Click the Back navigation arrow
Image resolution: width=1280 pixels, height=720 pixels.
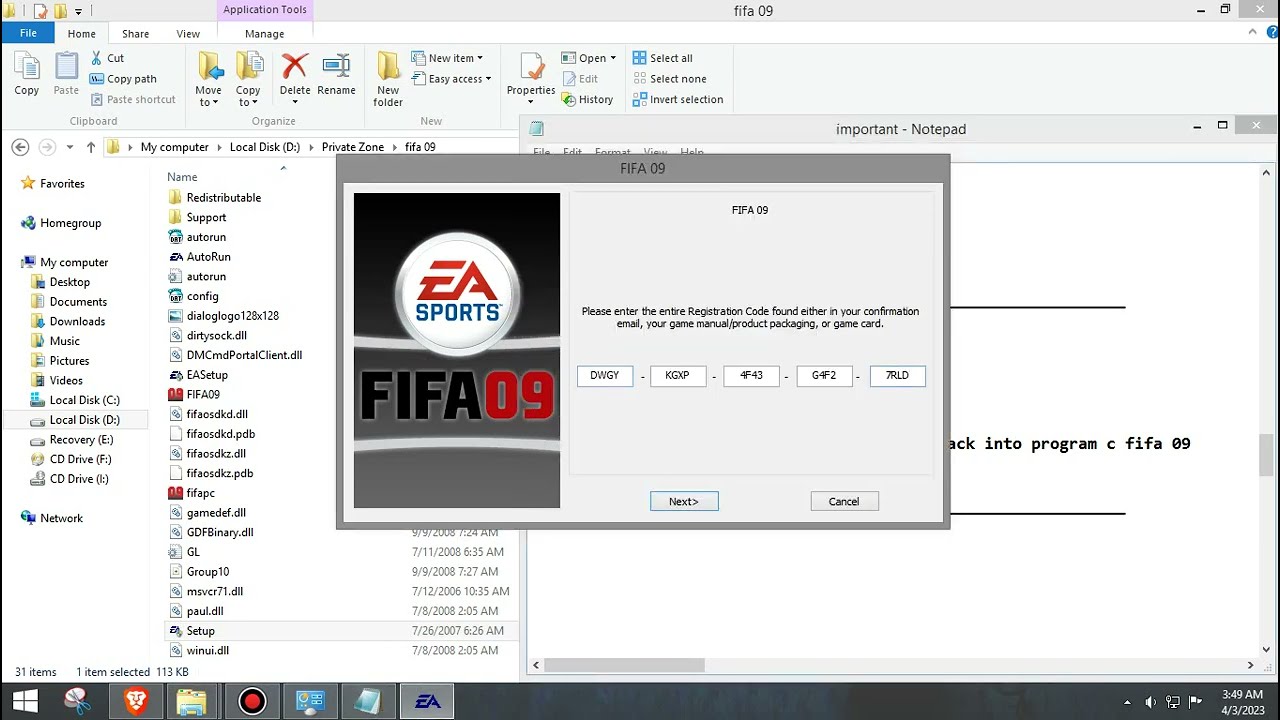tap(20, 147)
